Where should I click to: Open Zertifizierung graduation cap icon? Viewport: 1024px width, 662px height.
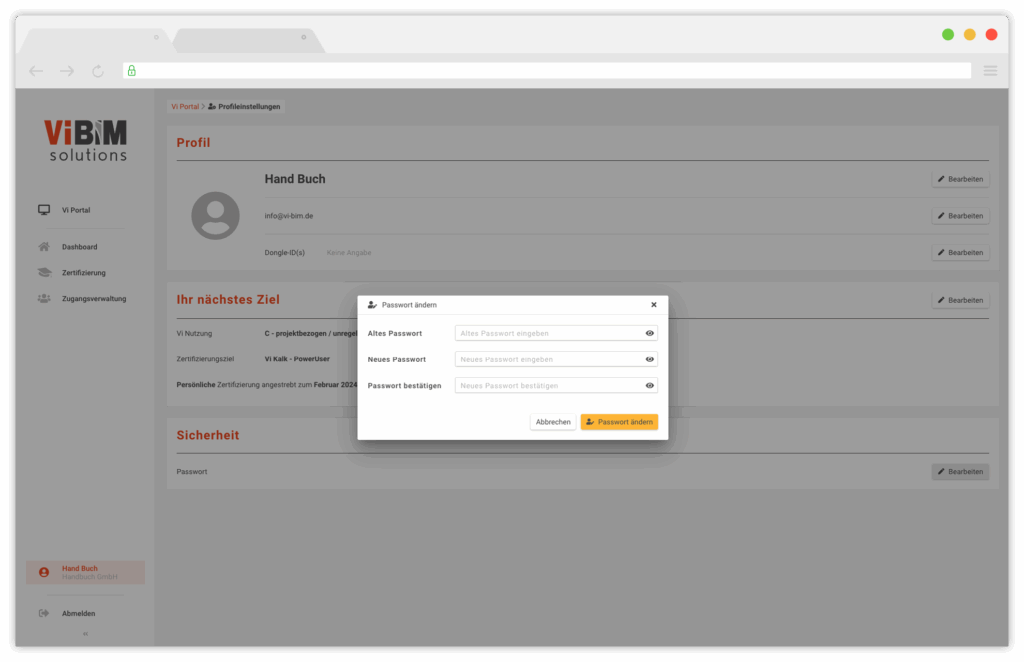pyautogui.click(x=44, y=272)
